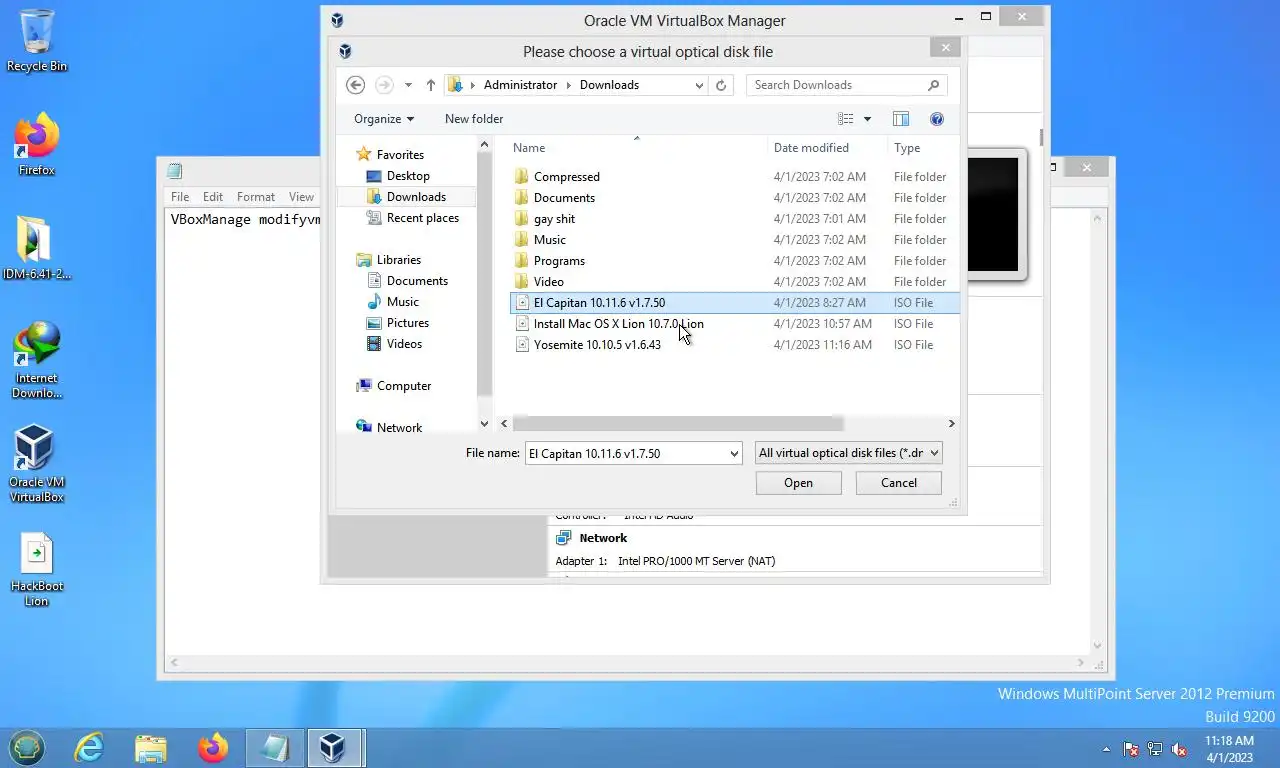Open Notepad's Format menu
This screenshot has width=1280, height=768.
(256, 197)
